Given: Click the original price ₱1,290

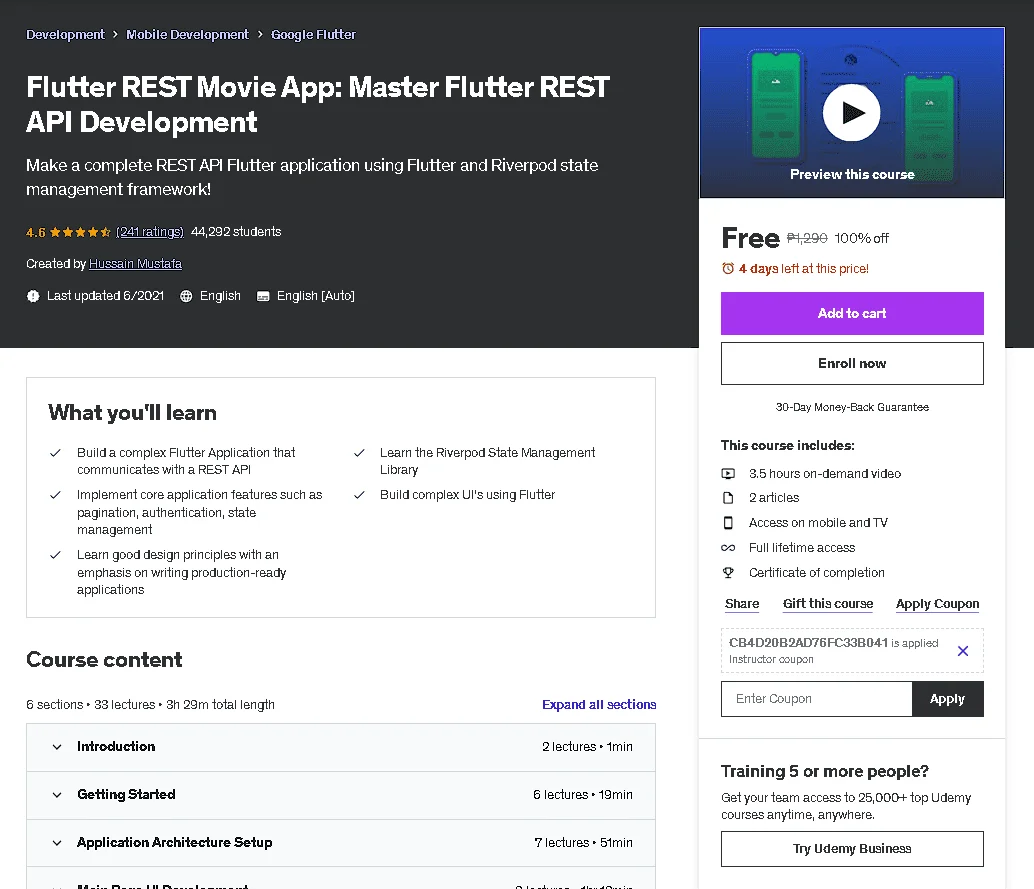Looking at the screenshot, I should point(807,238).
